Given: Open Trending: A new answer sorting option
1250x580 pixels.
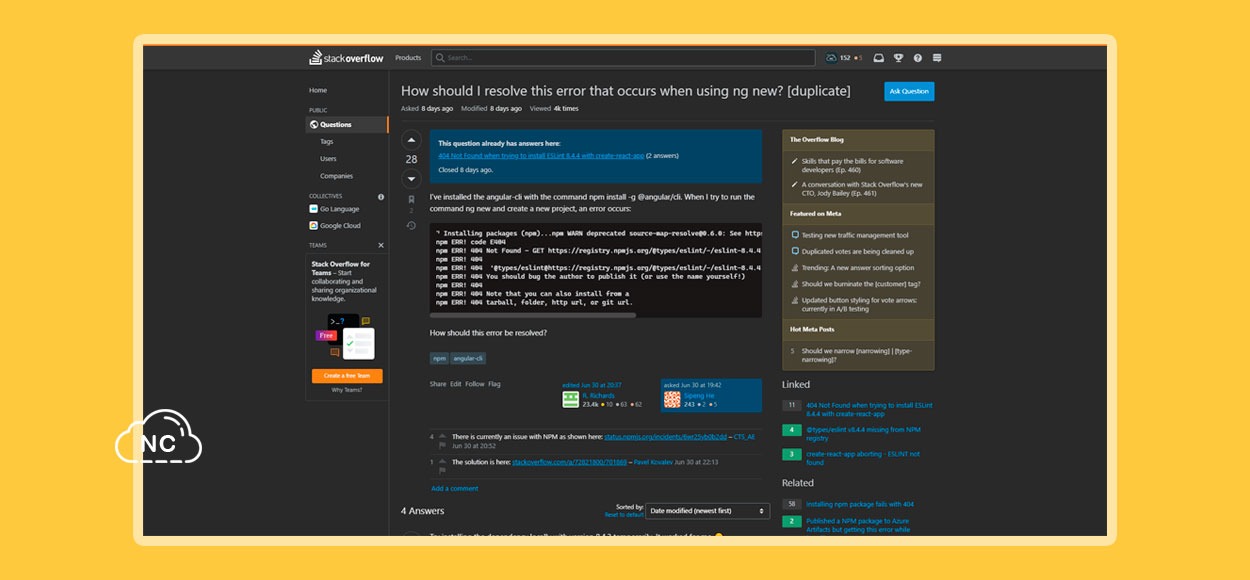Looking at the screenshot, I should [x=858, y=268].
